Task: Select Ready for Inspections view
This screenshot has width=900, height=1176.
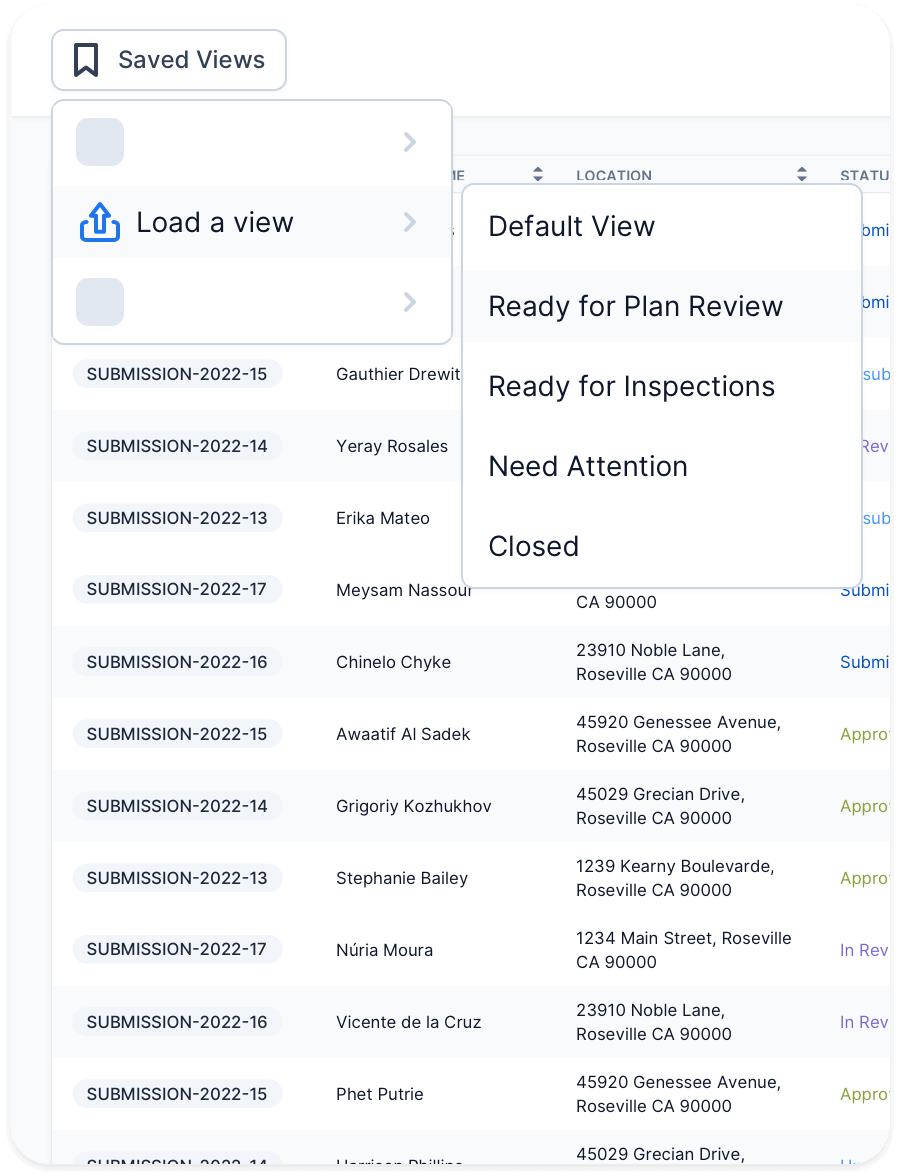Action: [x=631, y=386]
